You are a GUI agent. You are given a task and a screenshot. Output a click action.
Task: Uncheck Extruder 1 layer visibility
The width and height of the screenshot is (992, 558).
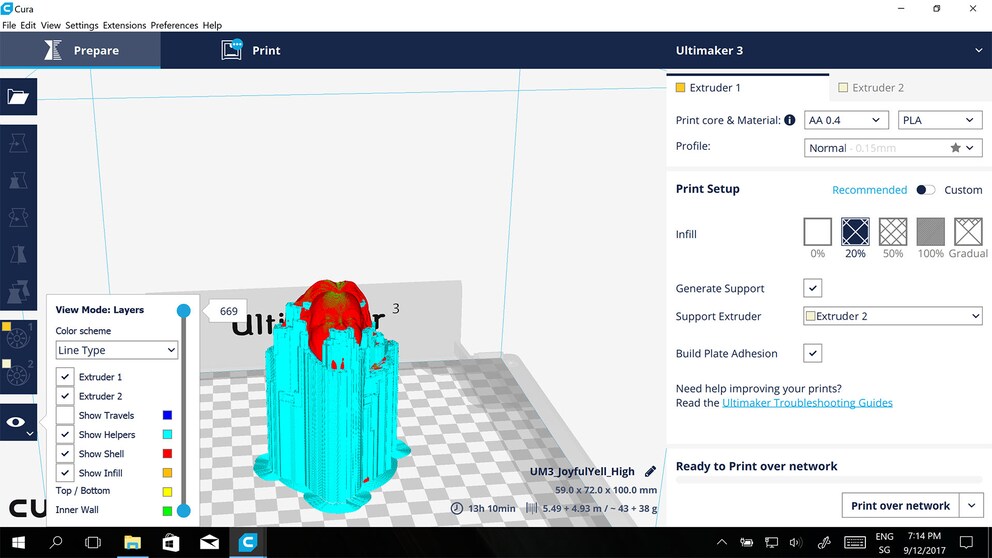(x=65, y=376)
